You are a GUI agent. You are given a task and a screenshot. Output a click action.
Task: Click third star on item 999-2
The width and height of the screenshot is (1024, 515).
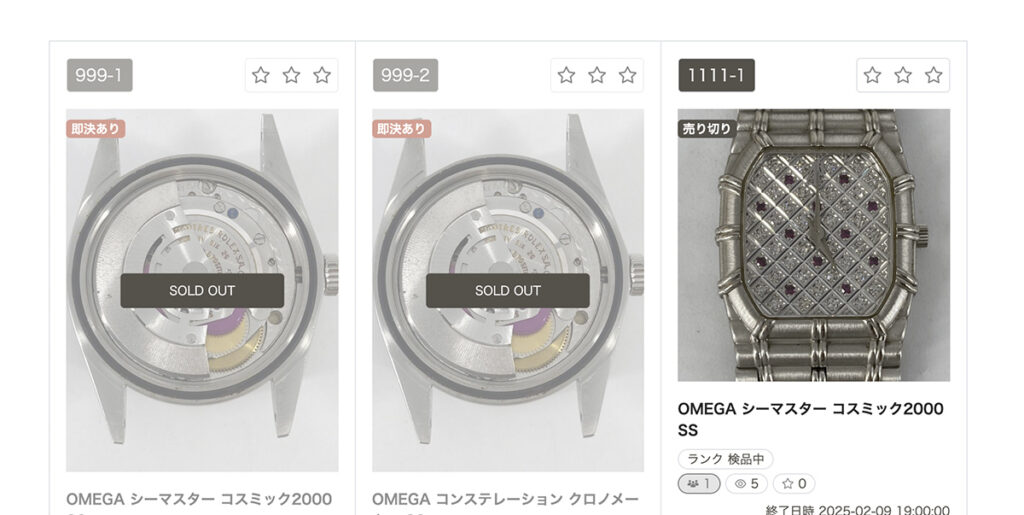click(628, 75)
